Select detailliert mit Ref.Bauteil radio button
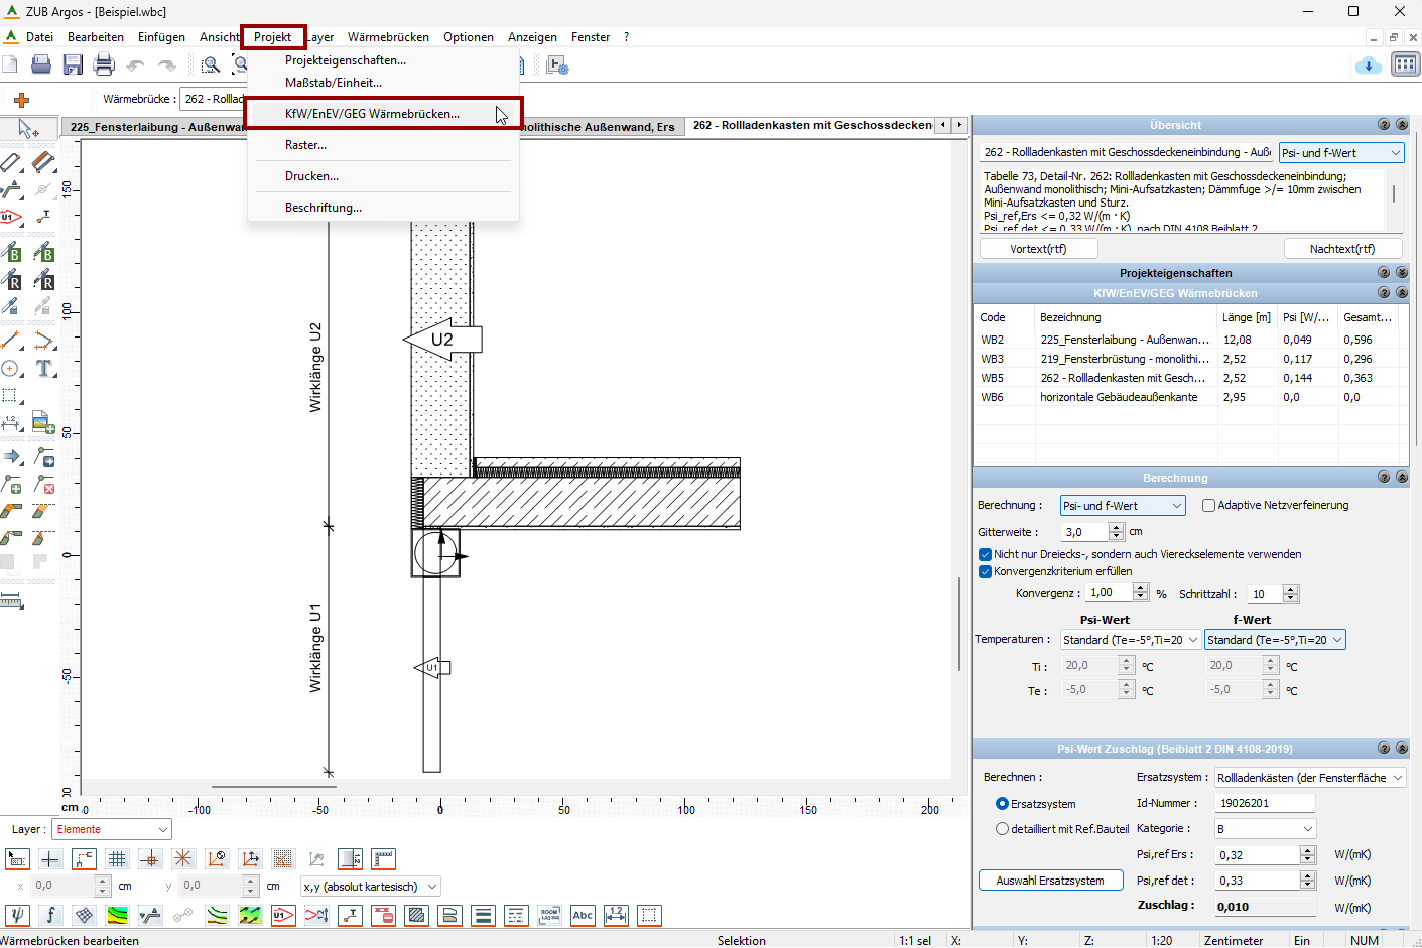Screen dimensions: 1422x948 pyautogui.click(x=1002, y=829)
